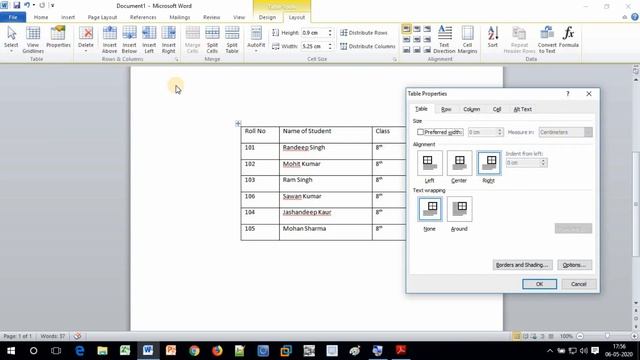
Task: Open the Measure in dropdown
Action: point(565,132)
